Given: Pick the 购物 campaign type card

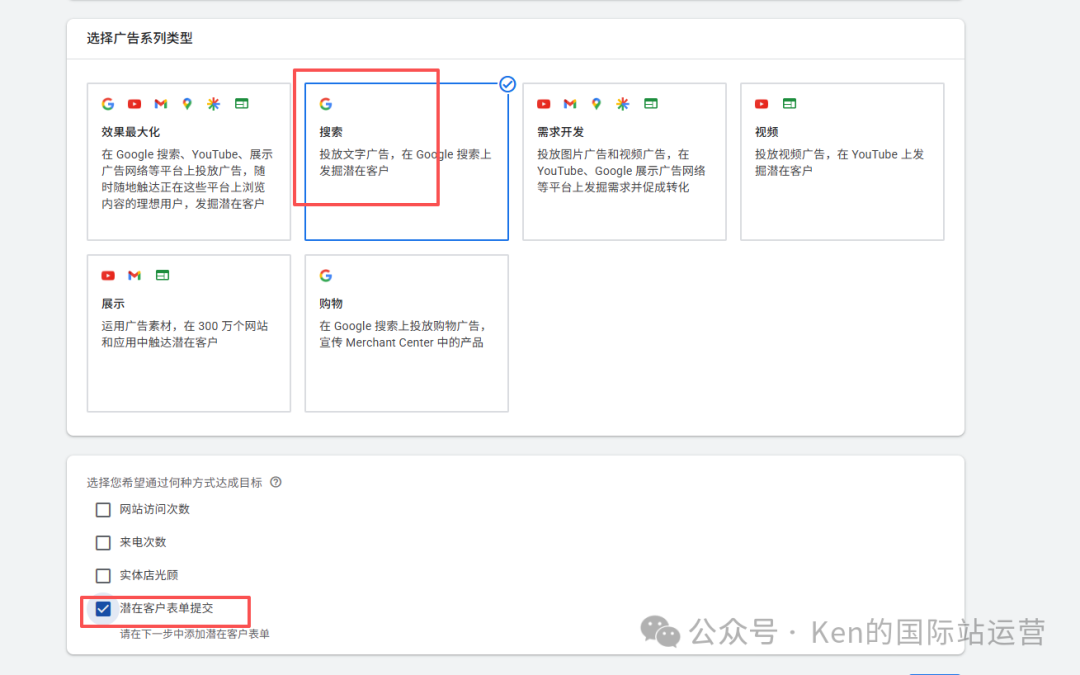Looking at the screenshot, I should pos(406,333).
